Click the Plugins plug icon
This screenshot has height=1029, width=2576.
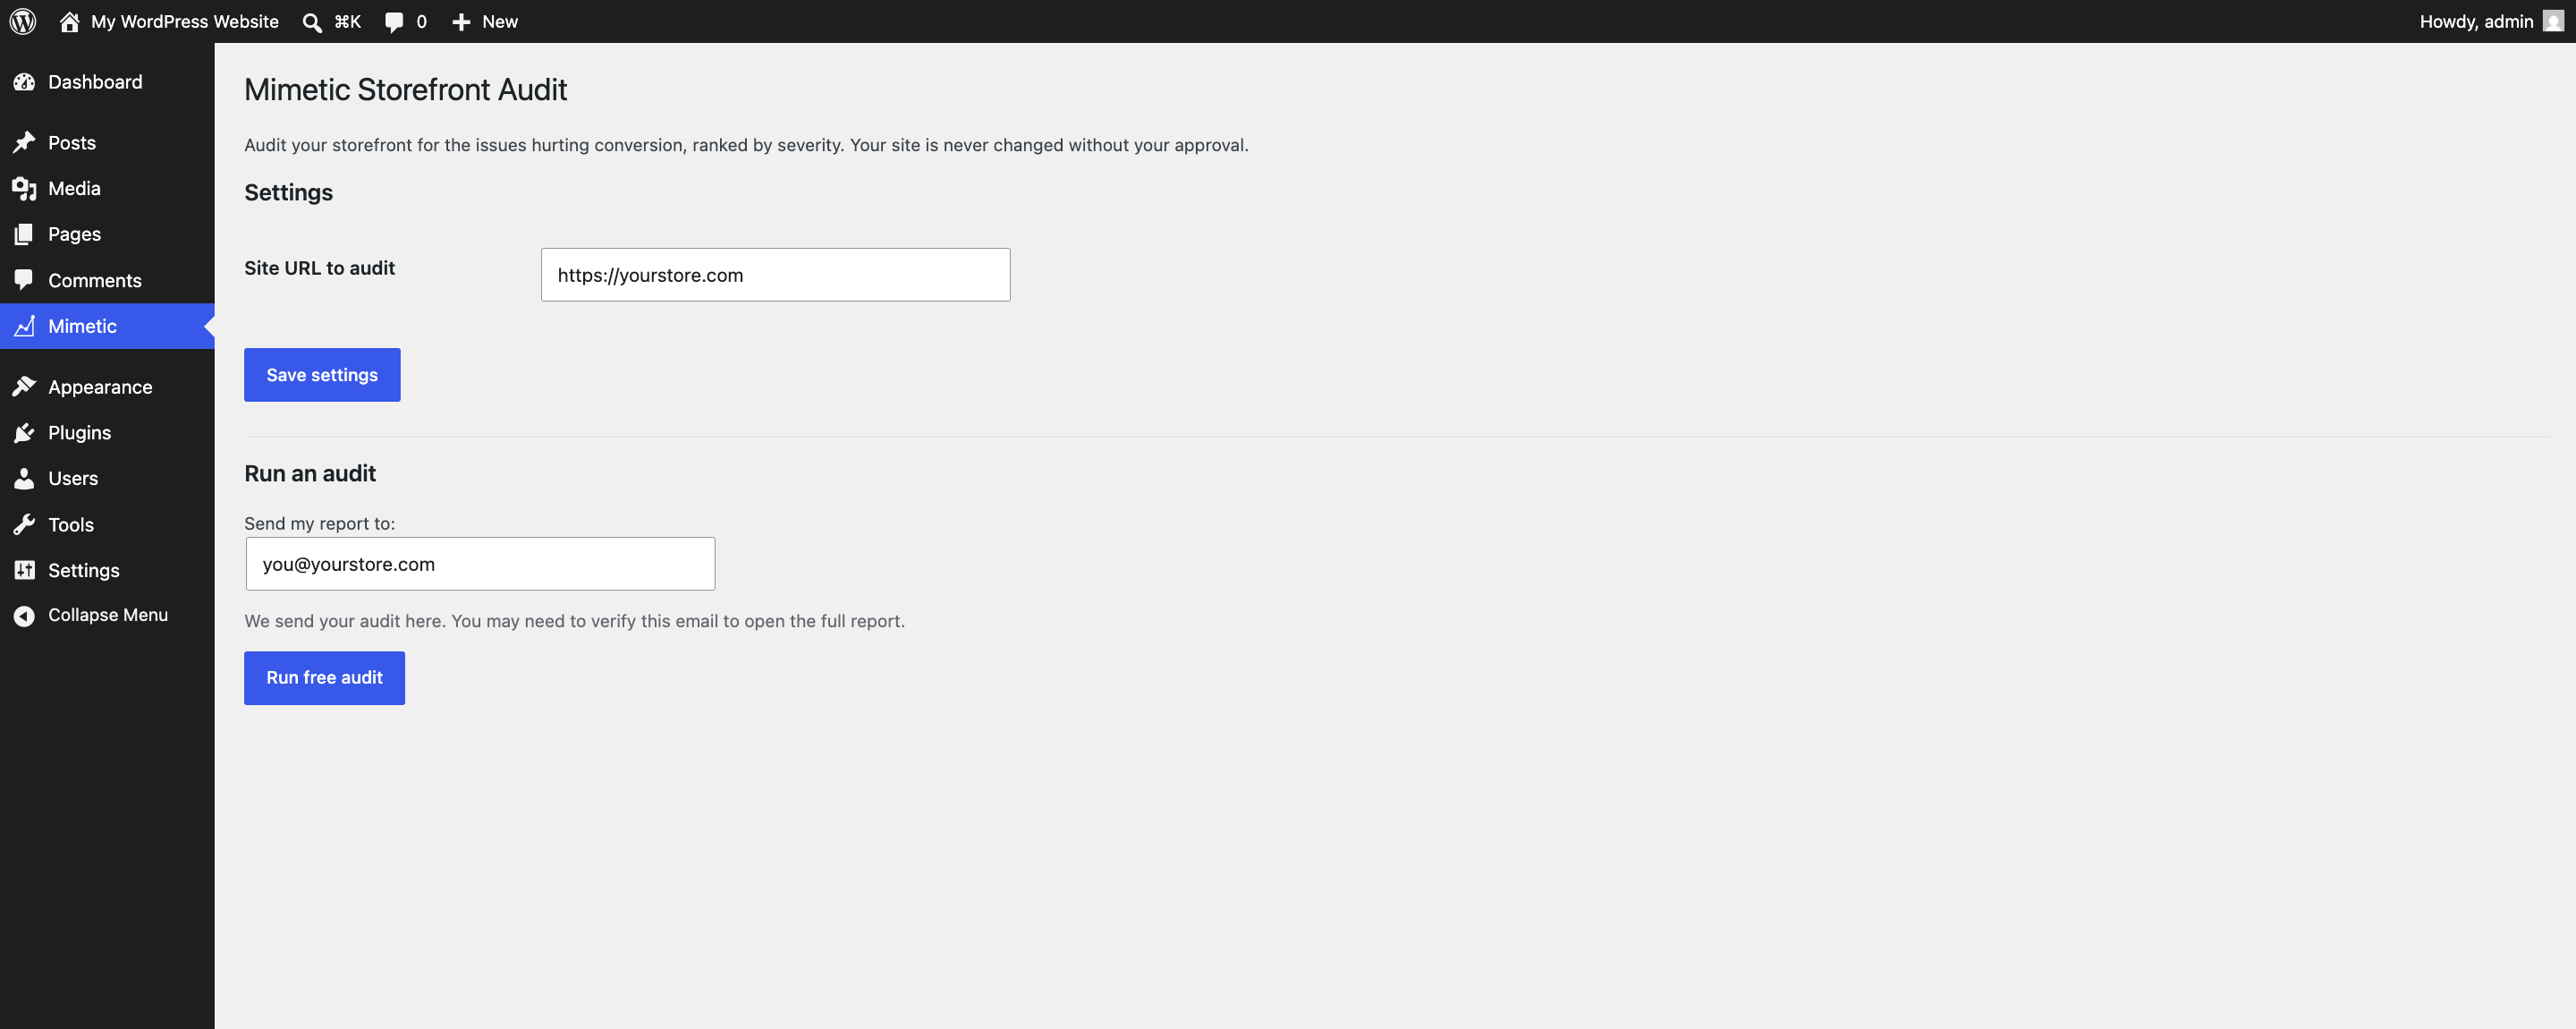coord(24,433)
